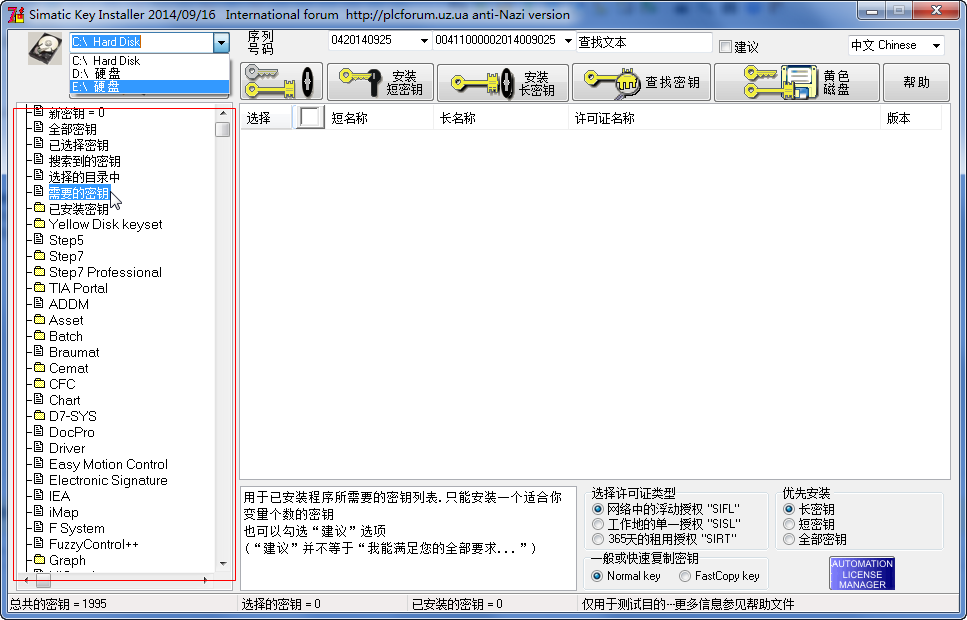Click the 版本 column header
Image resolution: width=967 pixels, height=620 pixels.
coord(898,118)
